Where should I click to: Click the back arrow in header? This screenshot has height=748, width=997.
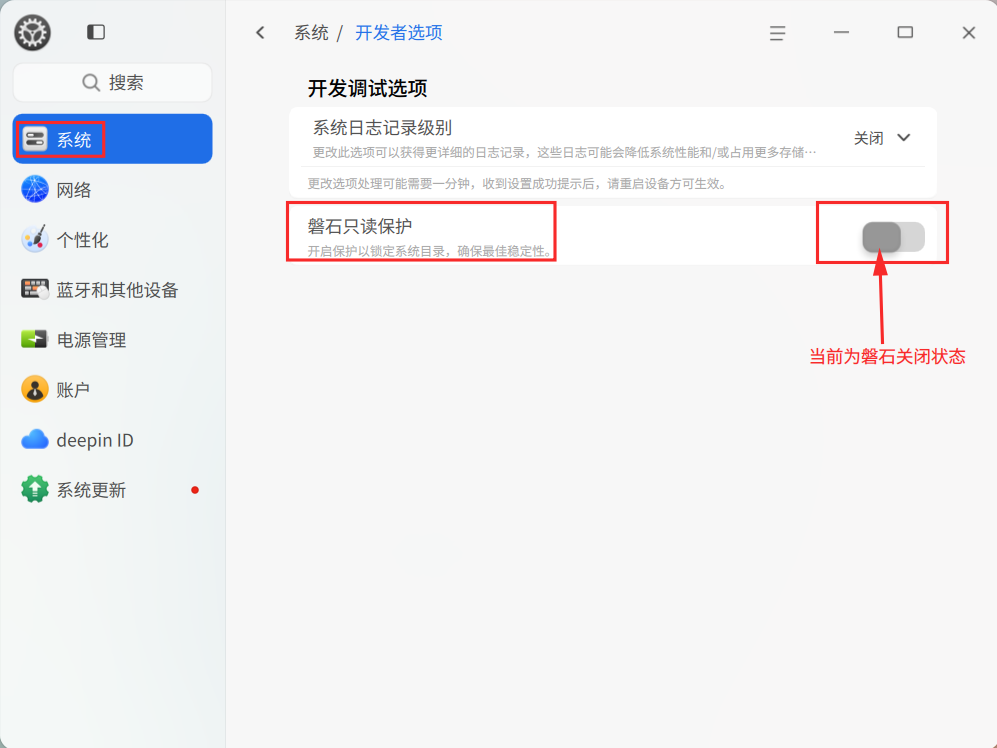tap(260, 33)
